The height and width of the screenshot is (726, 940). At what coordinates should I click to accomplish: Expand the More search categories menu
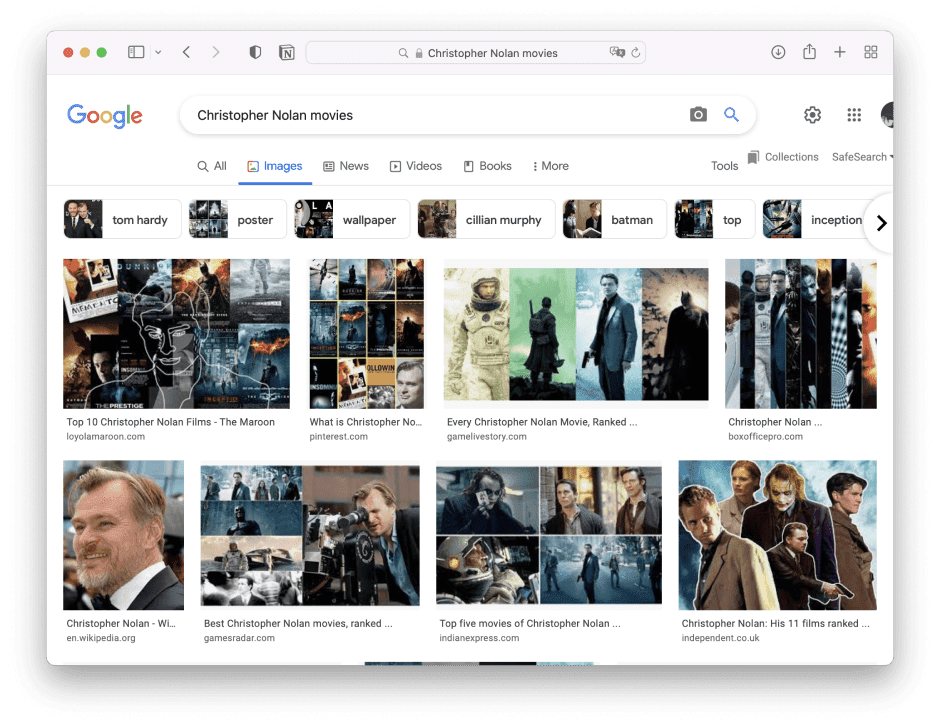tap(550, 166)
